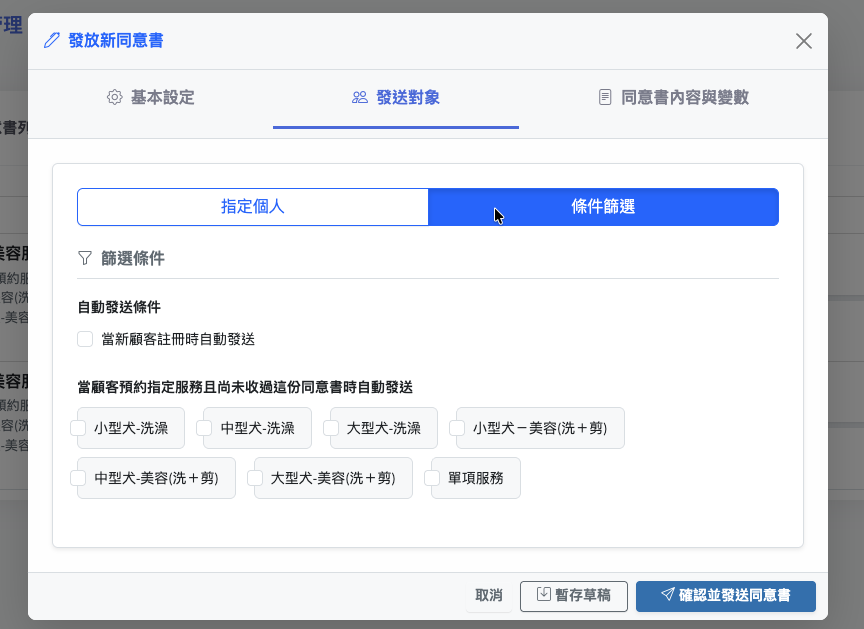Close the 發放新同意書 dialog
The height and width of the screenshot is (629, 864).
coord(803,41)
